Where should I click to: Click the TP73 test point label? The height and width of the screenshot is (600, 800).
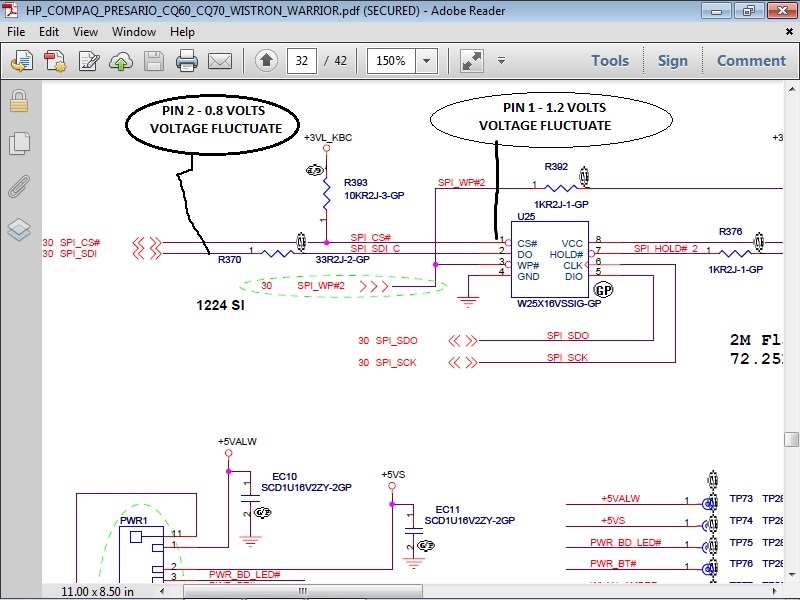(741, 498)
